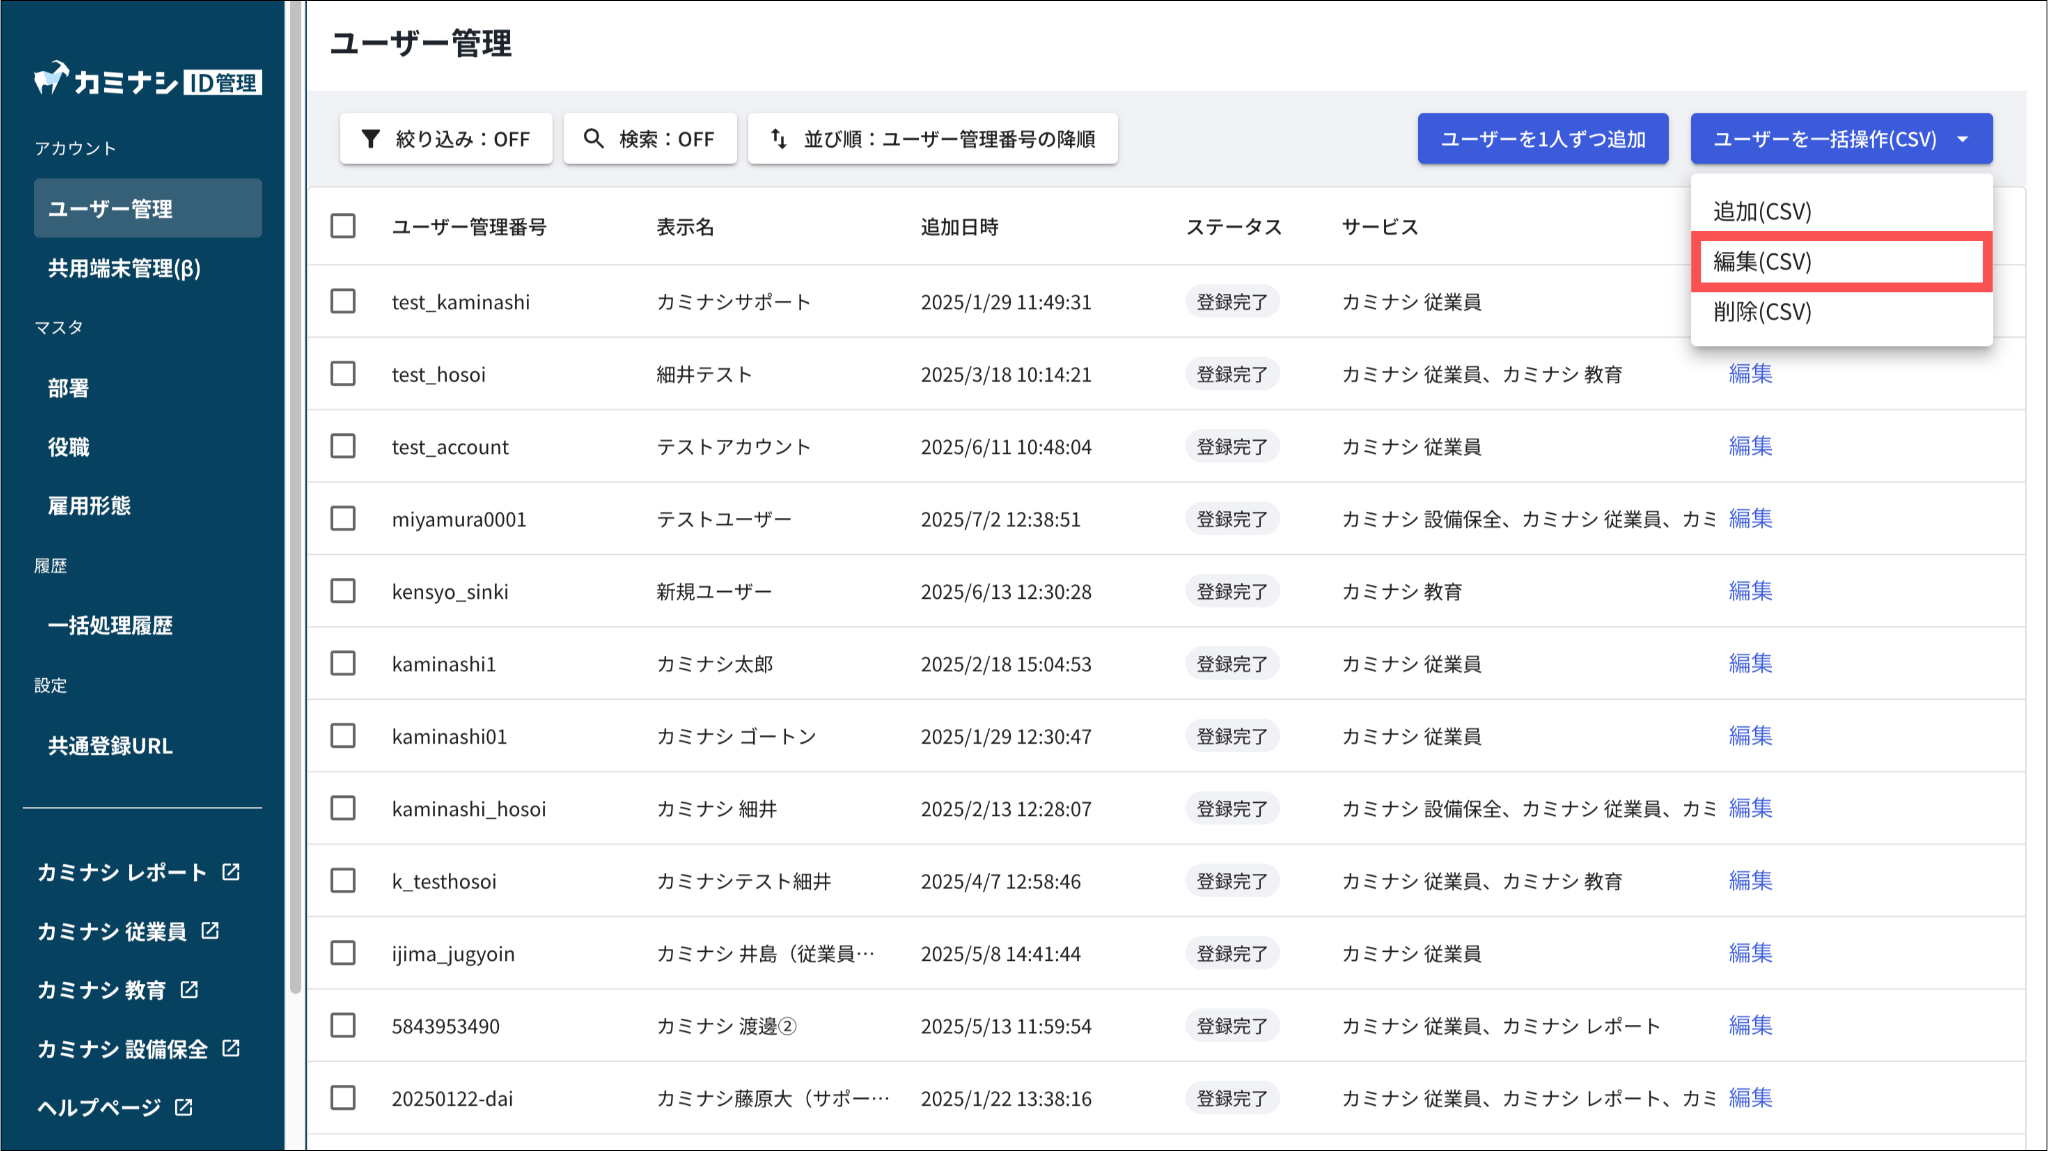
Task: Check the test_kaminashi row checkbox
Action: (343, 301)
